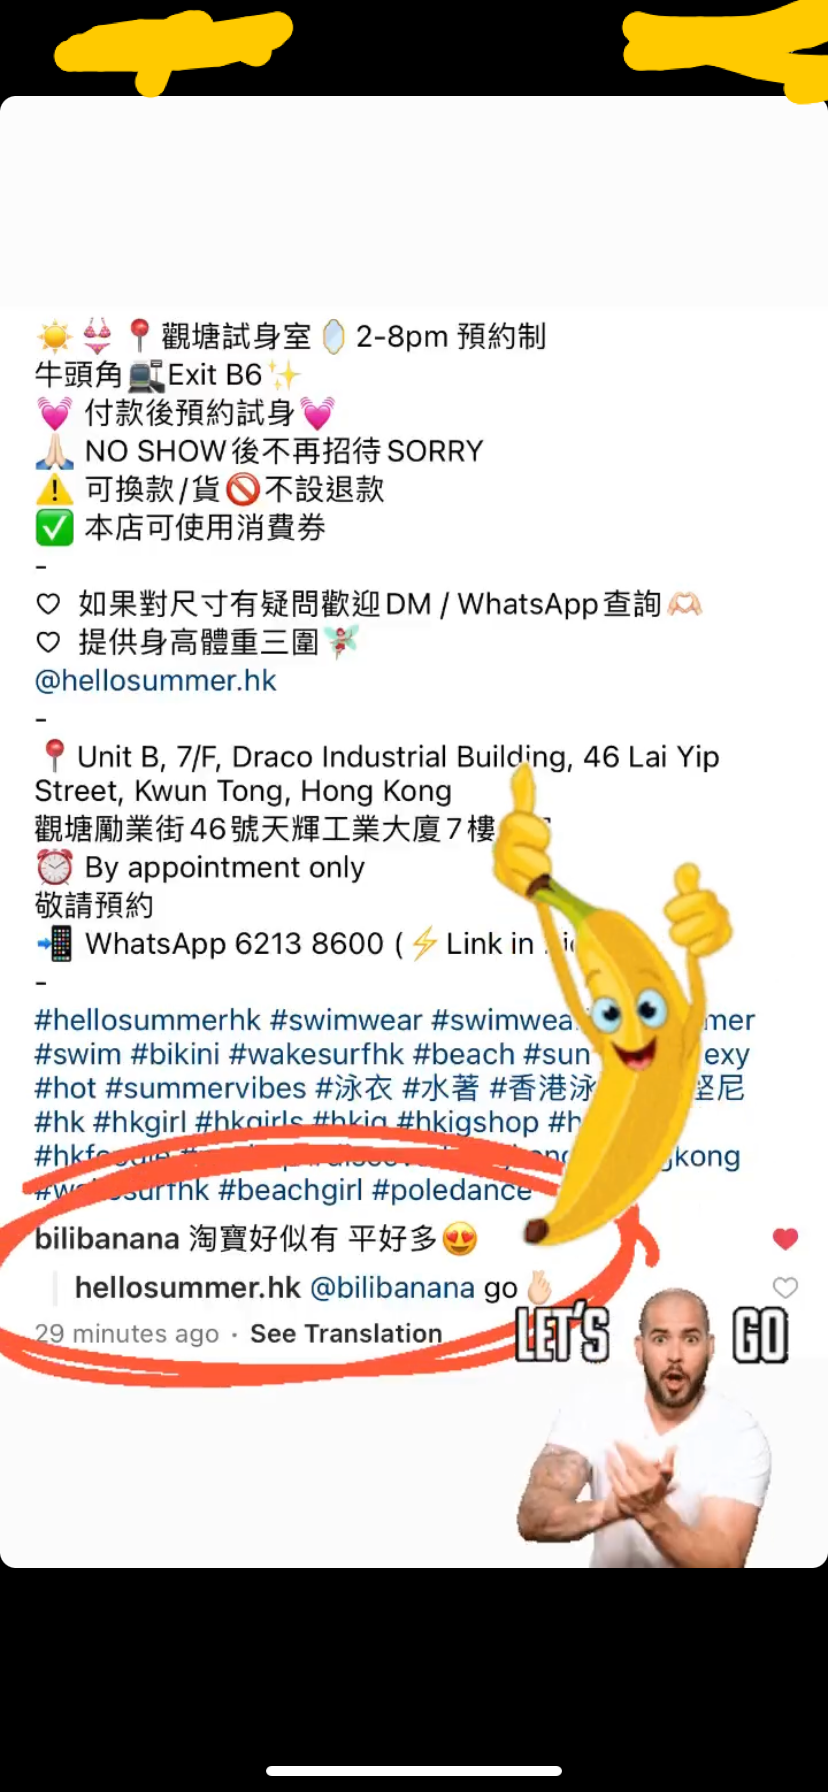This screenshot has height=1792, width=828.
Task: Like the hellosummer.hk reply with heart outline
Action: pos(786,1288)
